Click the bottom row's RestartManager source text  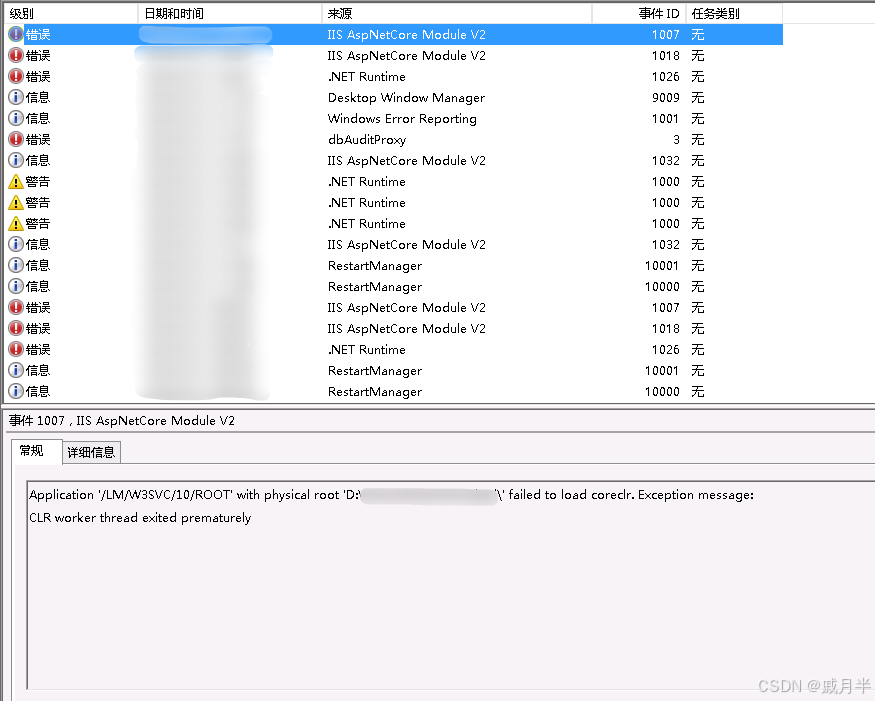[374, 392]
